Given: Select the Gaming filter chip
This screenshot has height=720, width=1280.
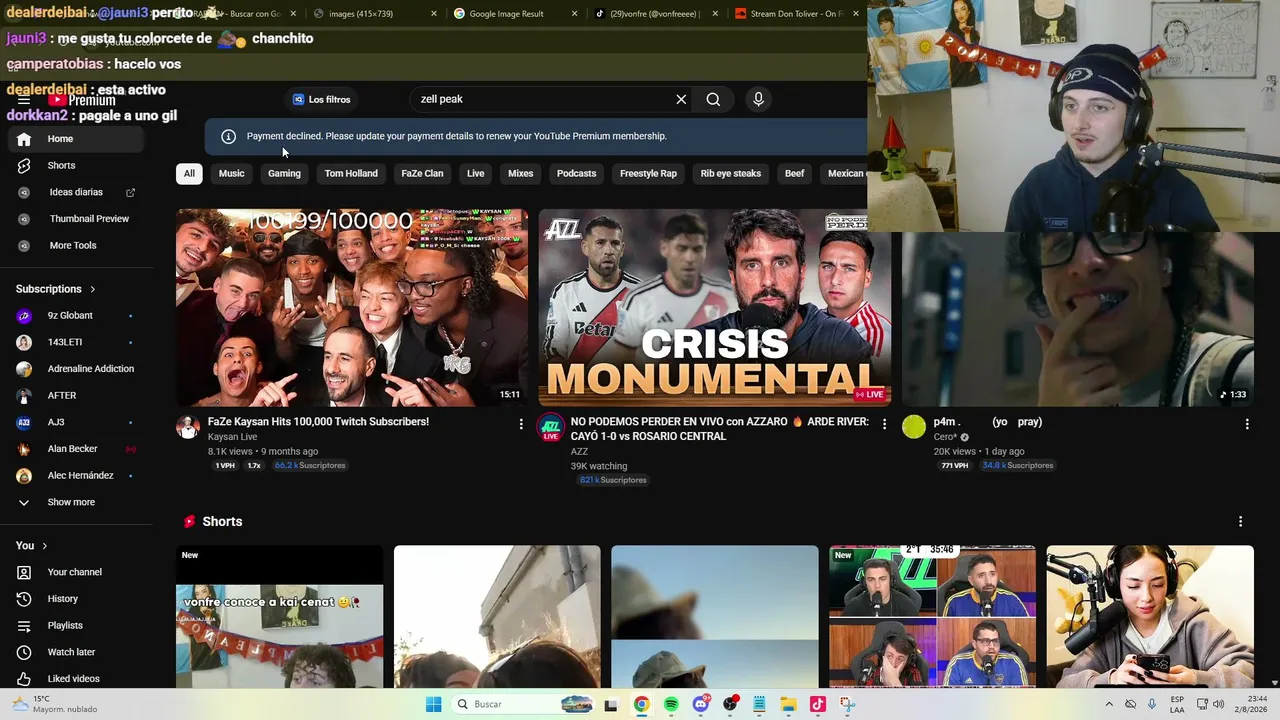Looking at the screenshot, I should [284, 173].
